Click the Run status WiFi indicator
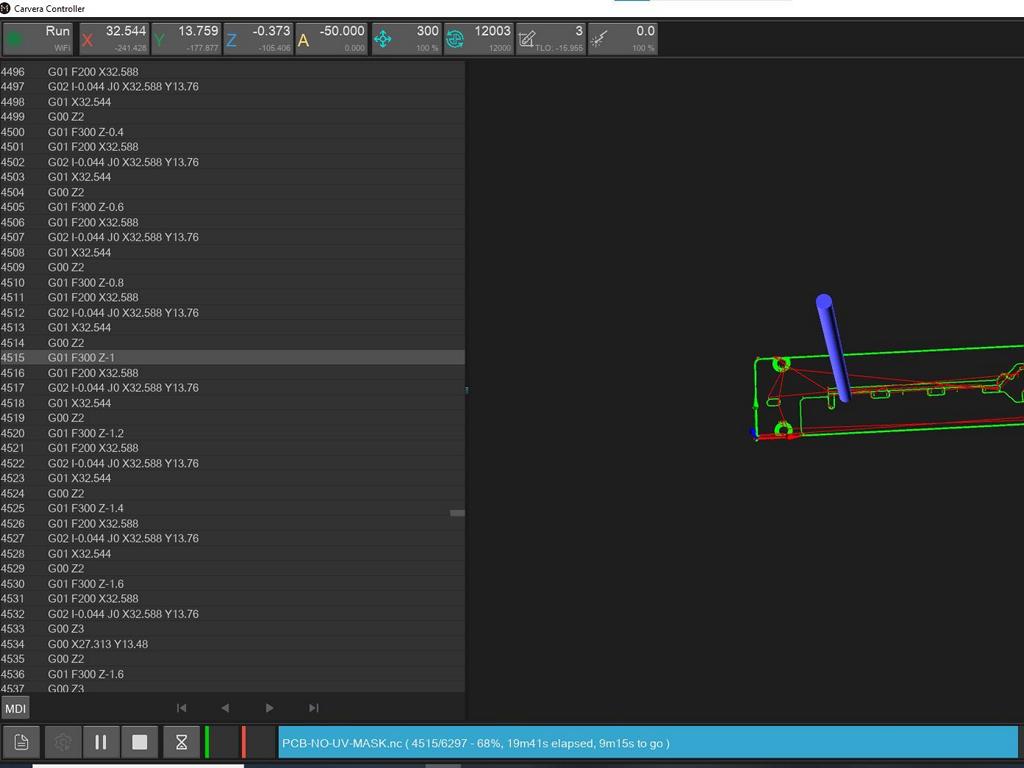 pyautogui.click(x=39, y=39)
